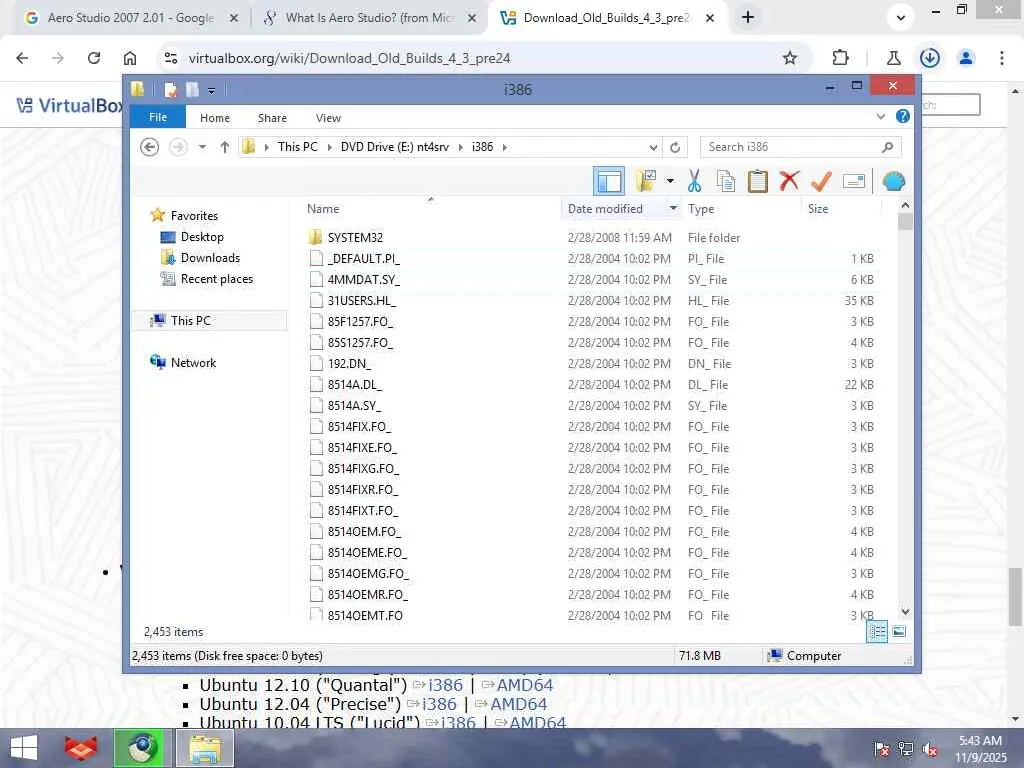The width and height of the screenshot is (1024, 768).
Task: Open the File menu in Explorer
Action: tap(158, 117)
